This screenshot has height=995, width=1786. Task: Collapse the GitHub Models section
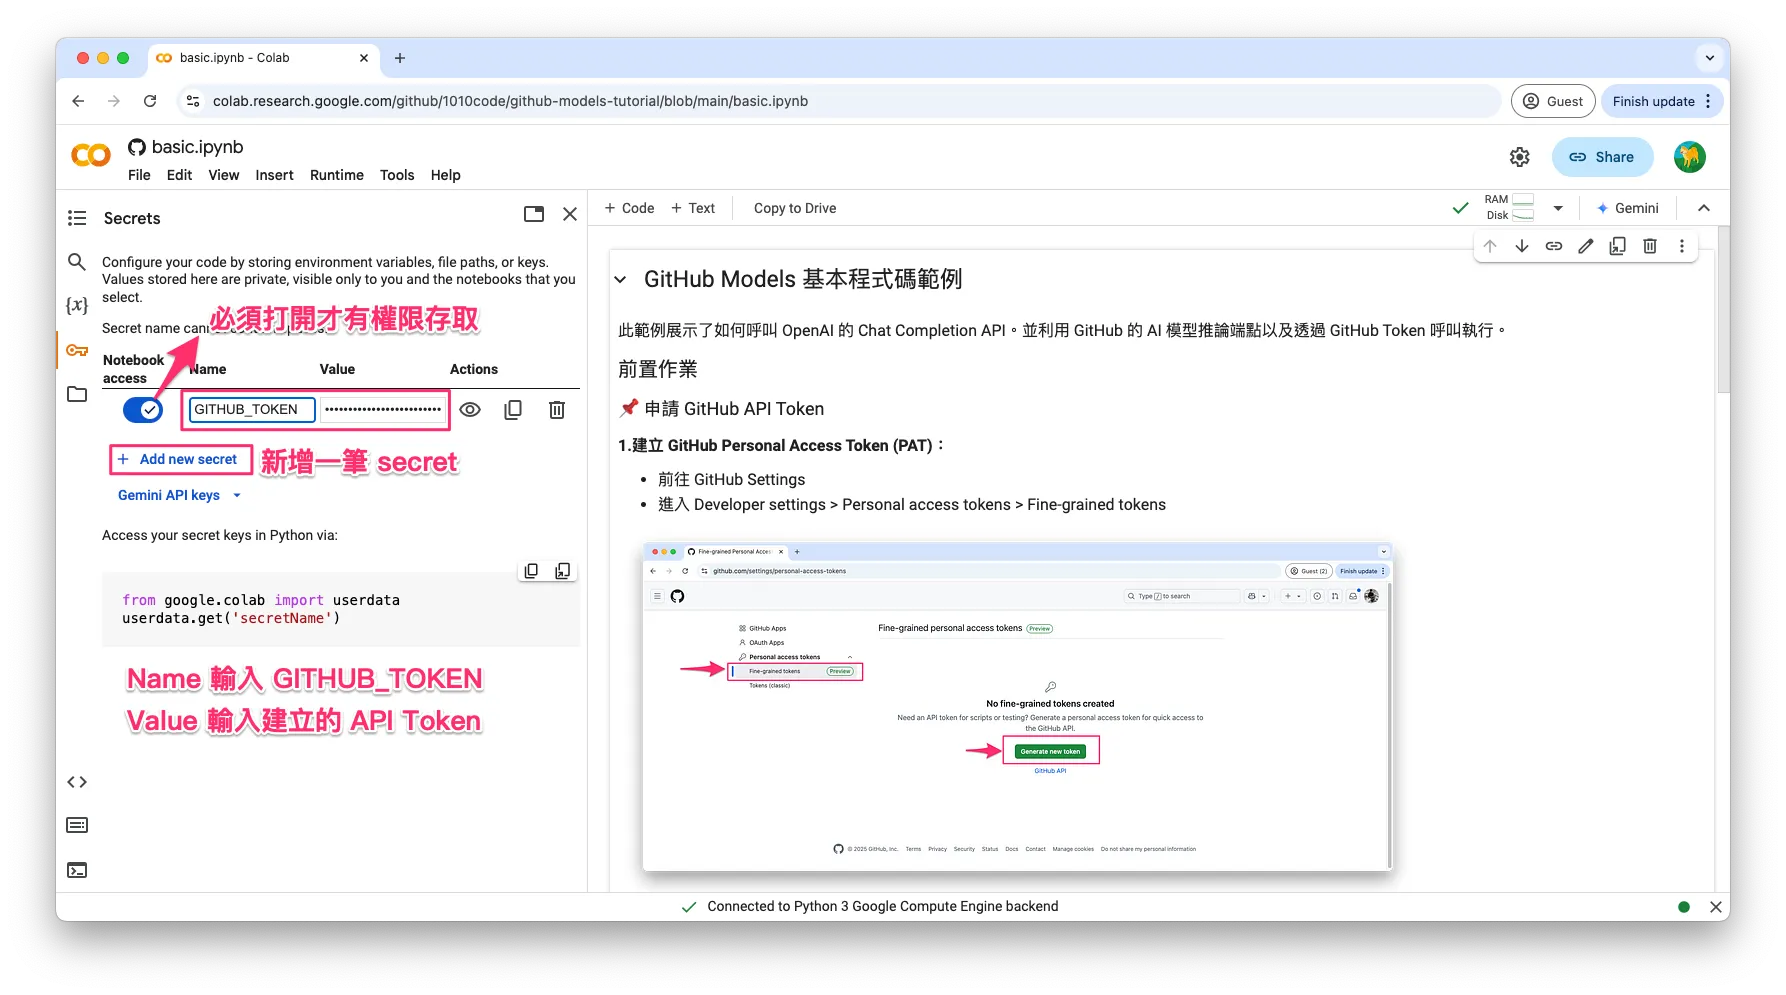620,280
